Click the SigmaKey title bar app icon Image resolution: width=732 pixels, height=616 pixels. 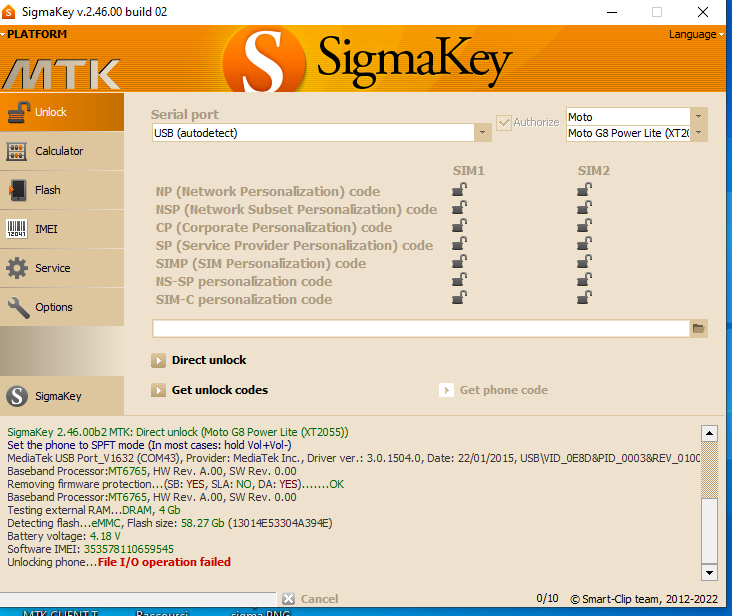[x=8, y=12]
